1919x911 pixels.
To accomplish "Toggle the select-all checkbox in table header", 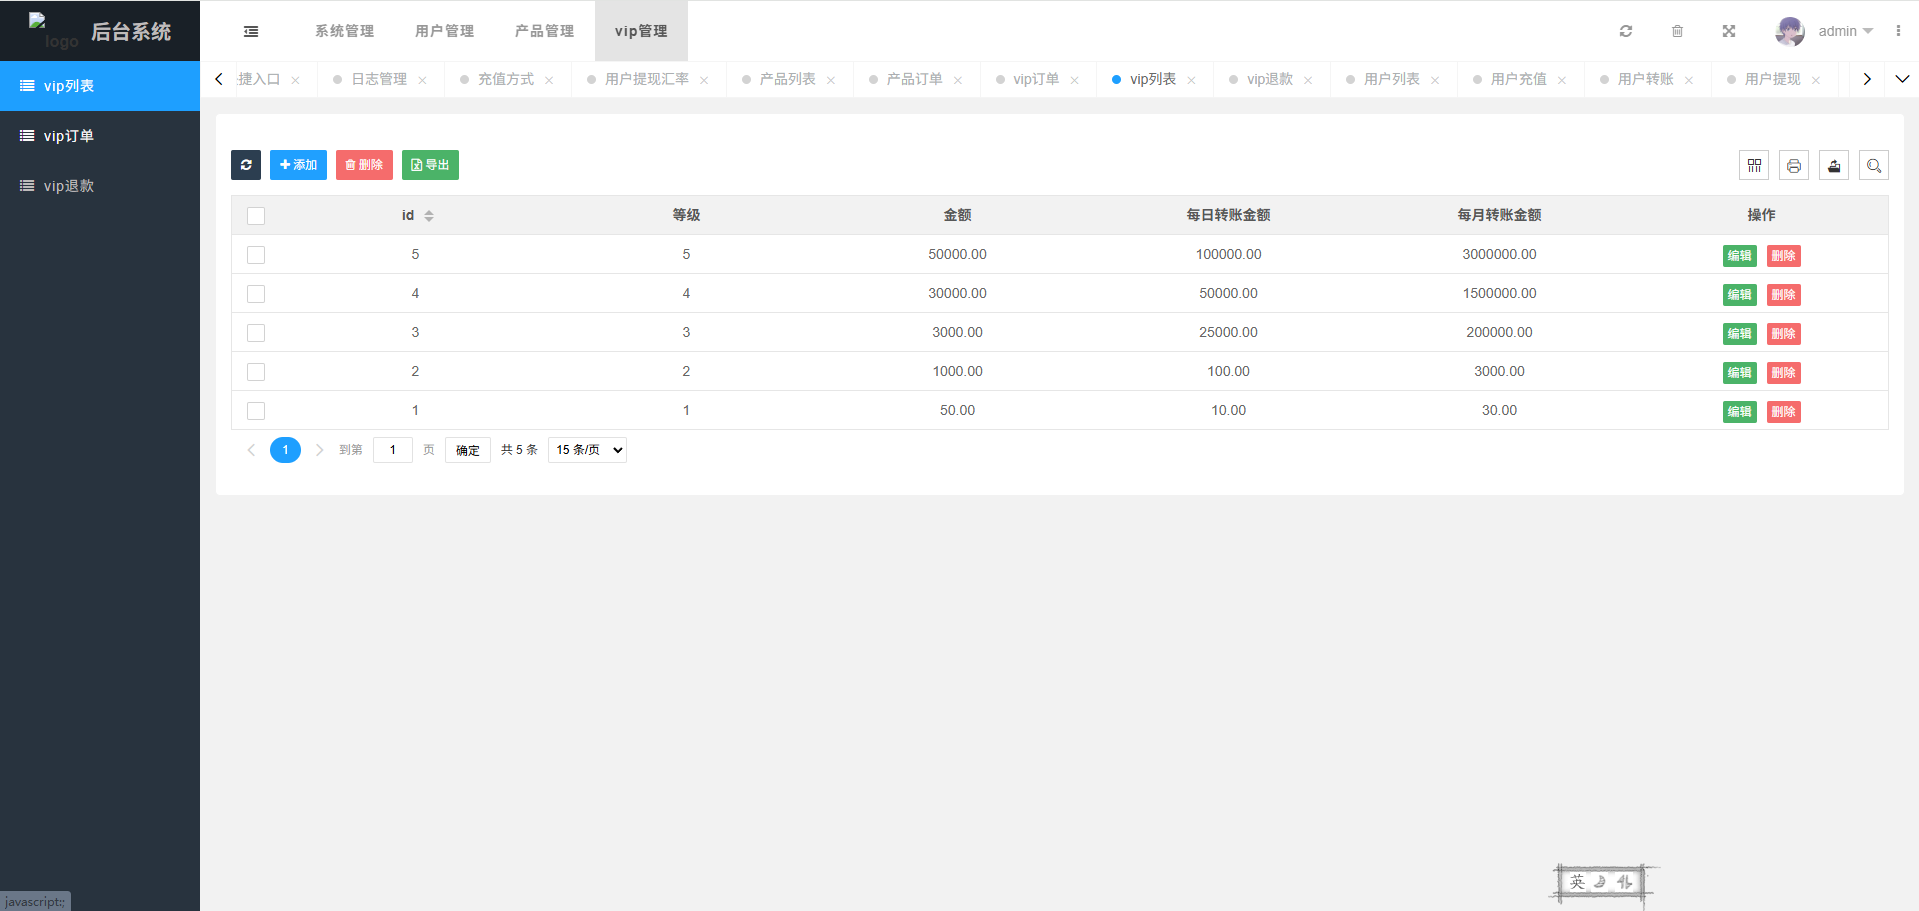I will (x=256, y=216).
